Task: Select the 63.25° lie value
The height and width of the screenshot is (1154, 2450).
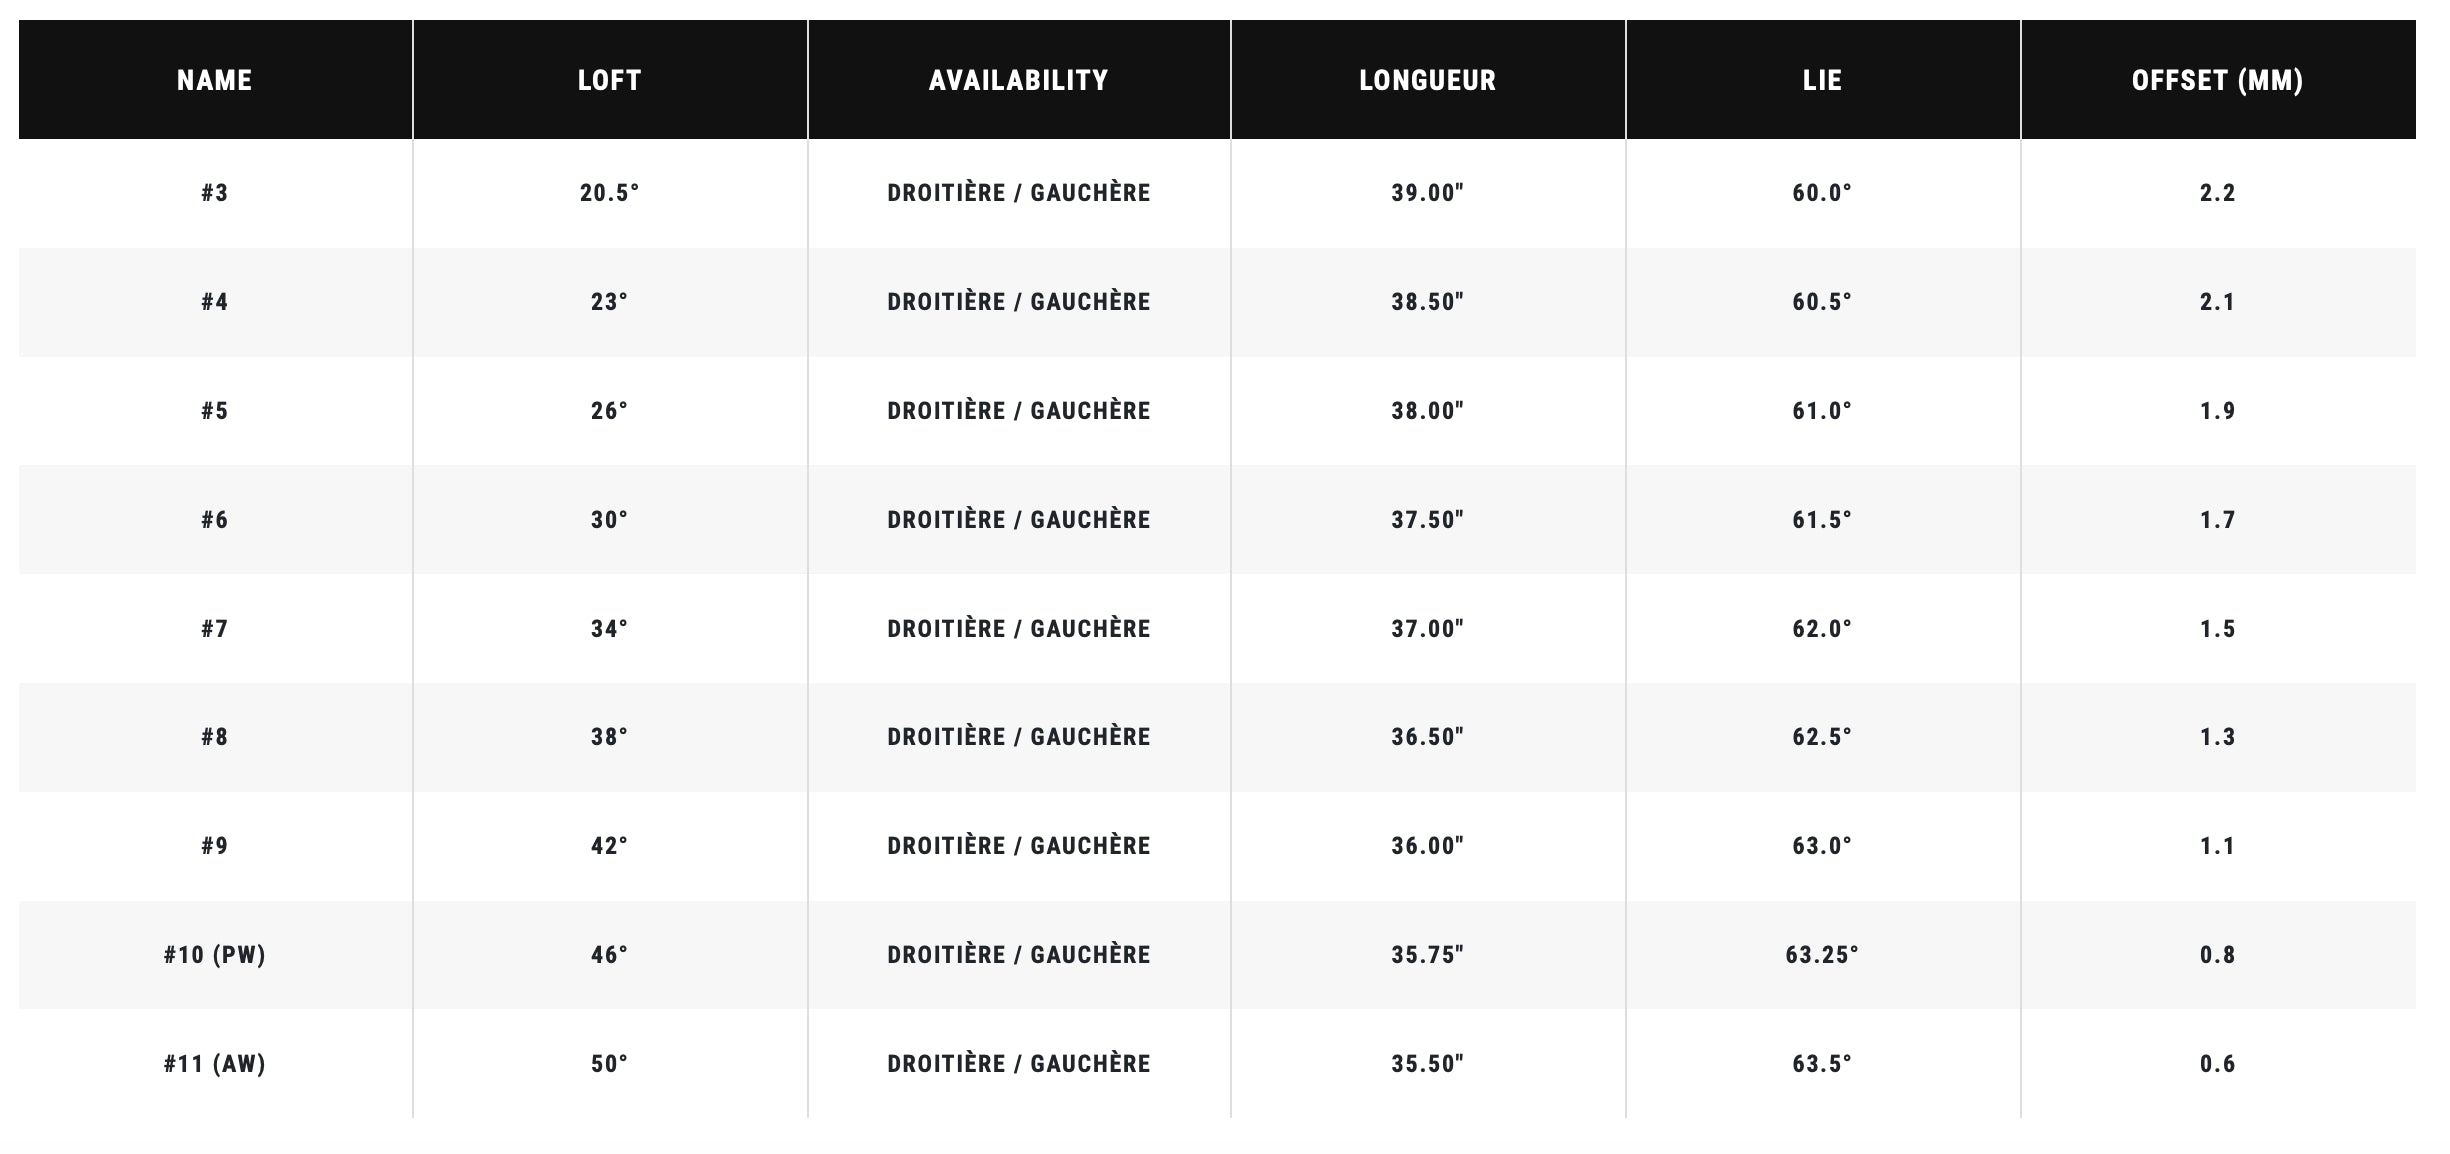Action: pyautogui.click(x=1822, y=955)
